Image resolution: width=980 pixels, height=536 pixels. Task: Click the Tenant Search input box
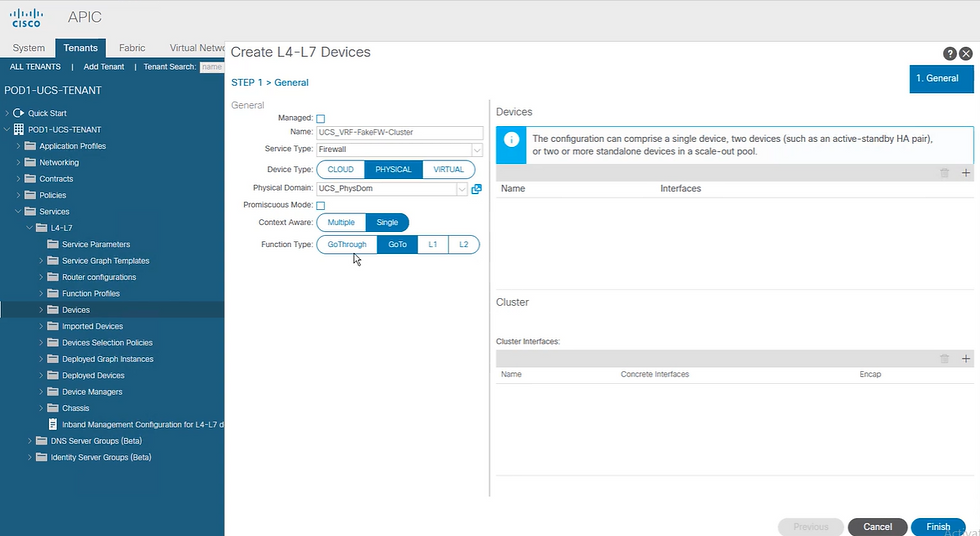pyautogui.click(x=212, y=67)
